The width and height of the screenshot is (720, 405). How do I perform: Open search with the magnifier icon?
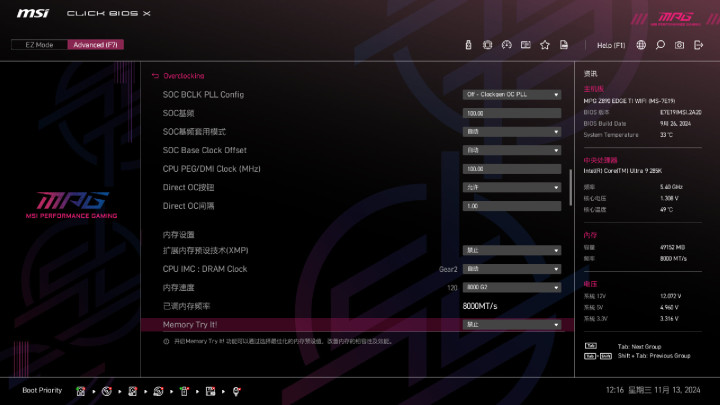pos(660,45)
